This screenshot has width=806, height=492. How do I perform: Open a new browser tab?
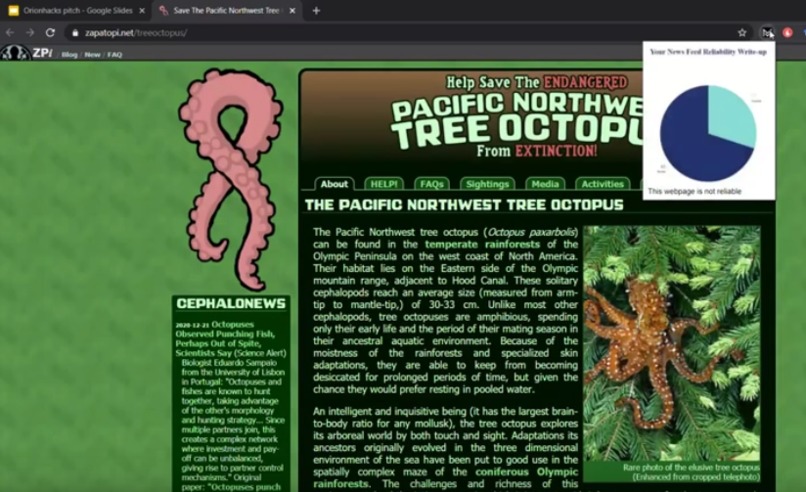[316, 10]
